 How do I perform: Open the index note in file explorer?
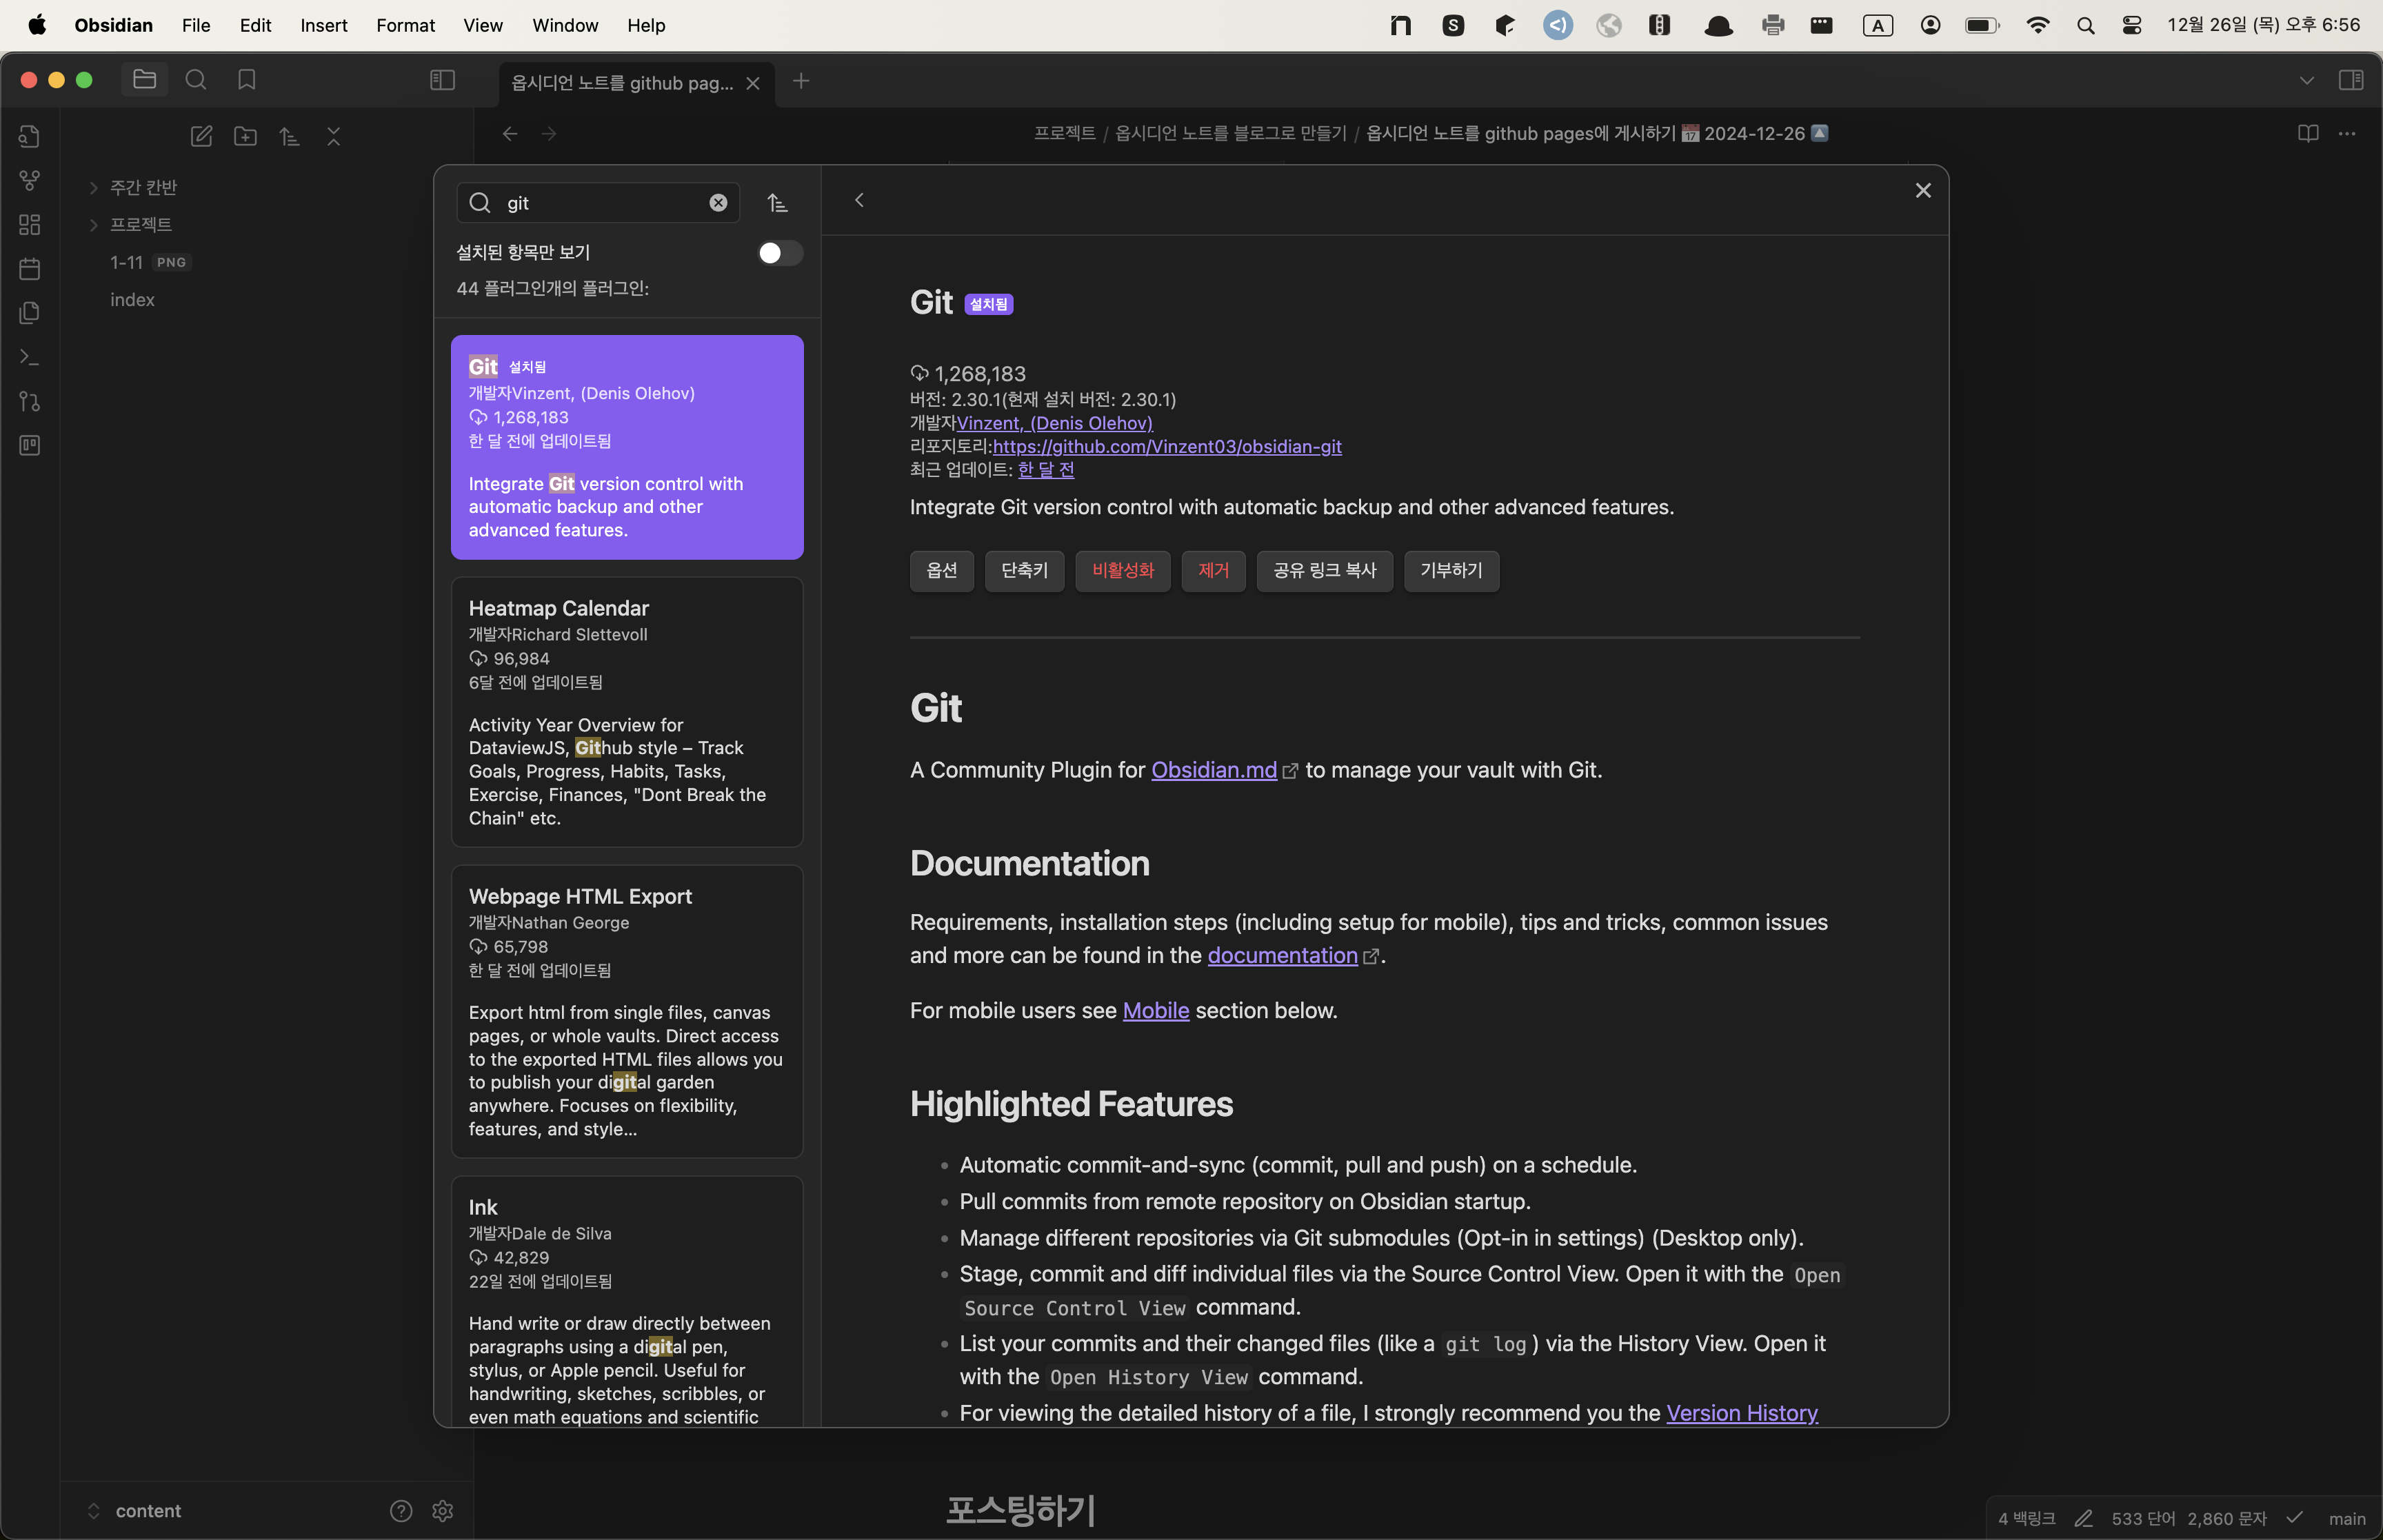click(132, 300)
